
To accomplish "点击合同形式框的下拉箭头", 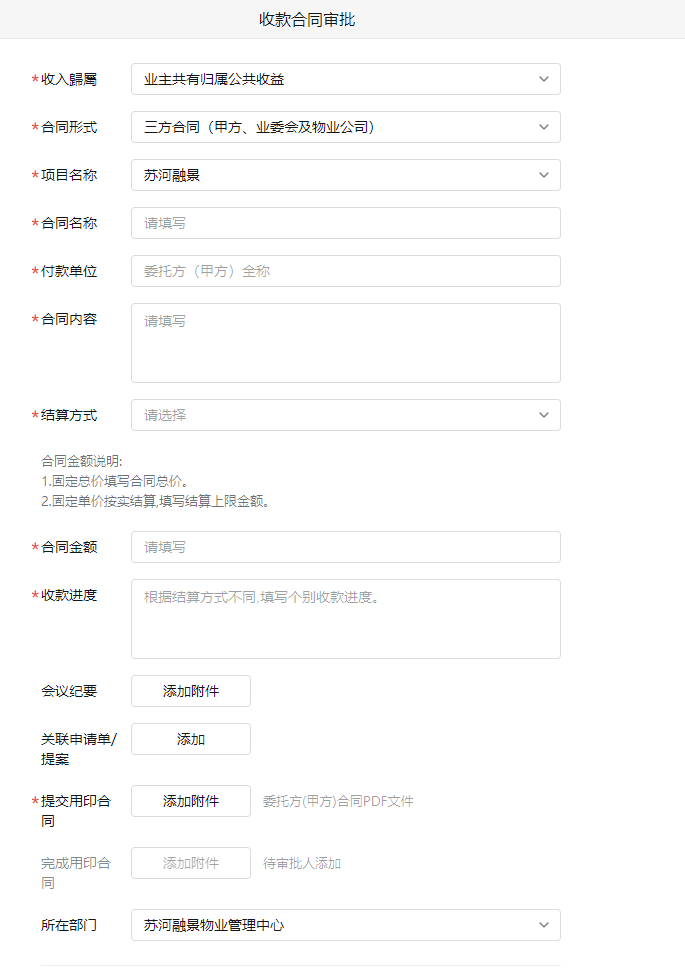I will click(543, 127).
